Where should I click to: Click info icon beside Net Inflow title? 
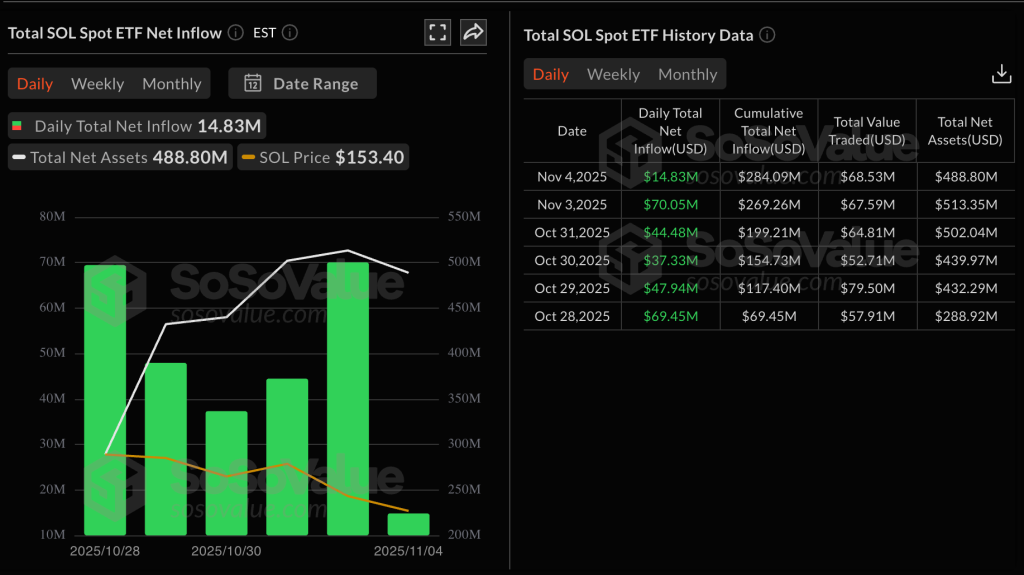[236, 32]
